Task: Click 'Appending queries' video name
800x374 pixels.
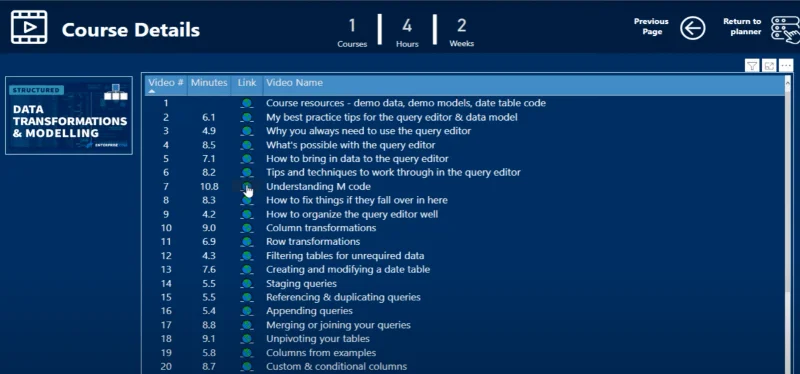Action: (x=309, y=311)
